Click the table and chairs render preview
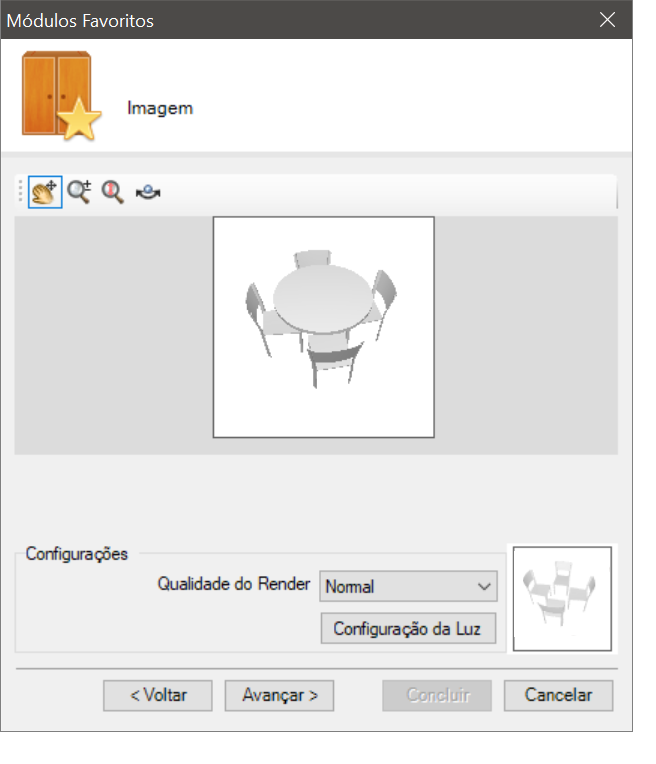656x764 pixels. tap(324, 327)
